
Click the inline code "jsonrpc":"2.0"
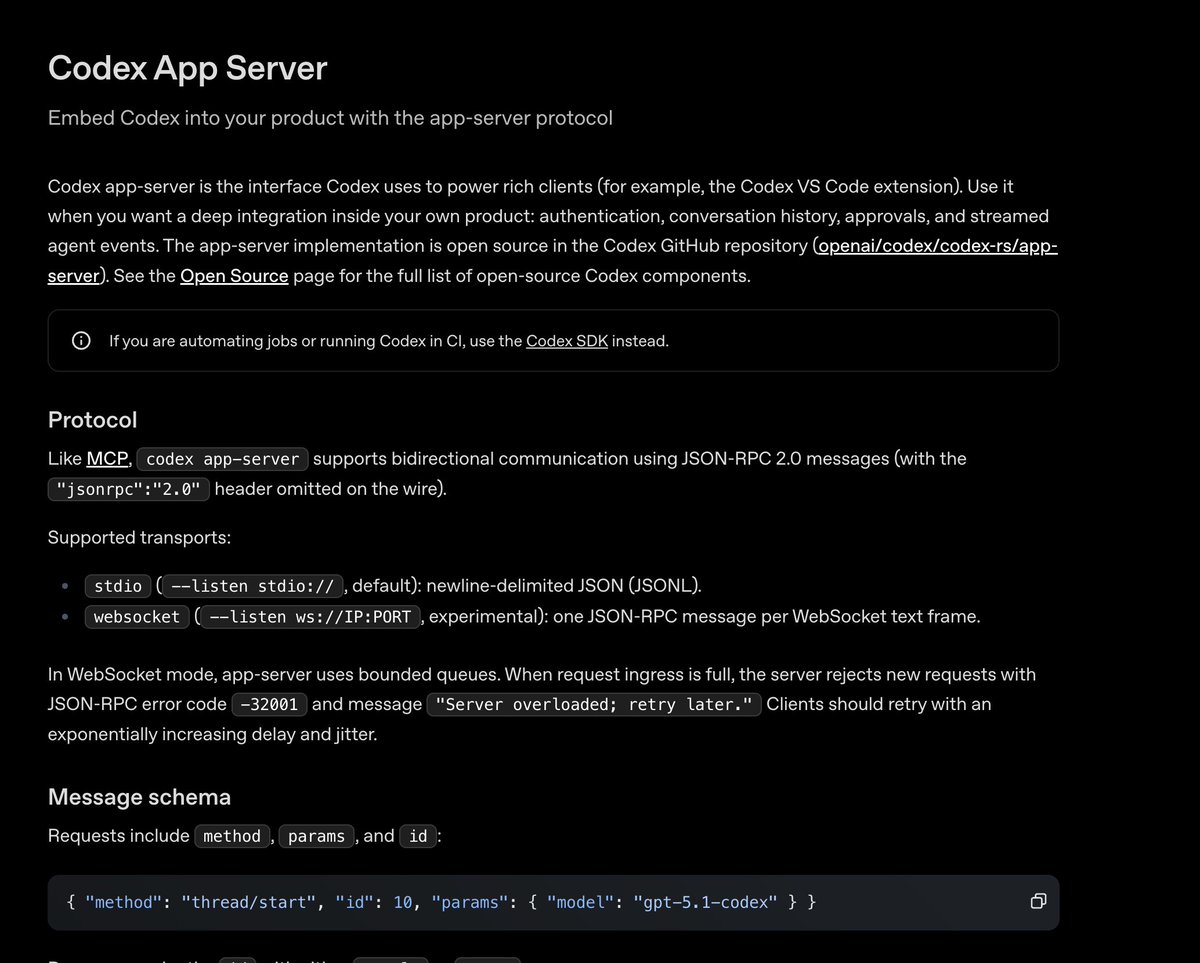(129, 490)
